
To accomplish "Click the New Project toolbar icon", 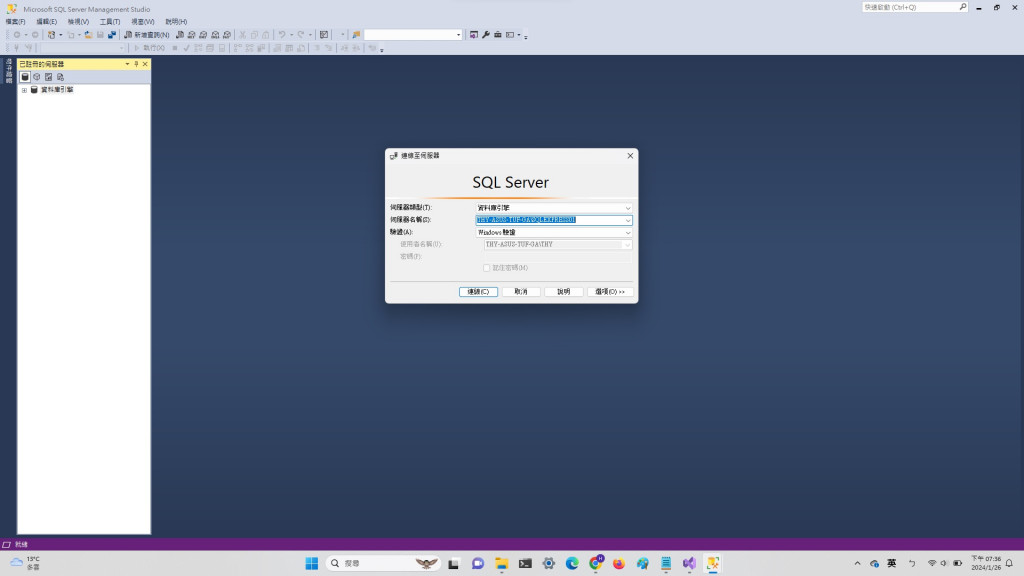I will tap(52, 35).
